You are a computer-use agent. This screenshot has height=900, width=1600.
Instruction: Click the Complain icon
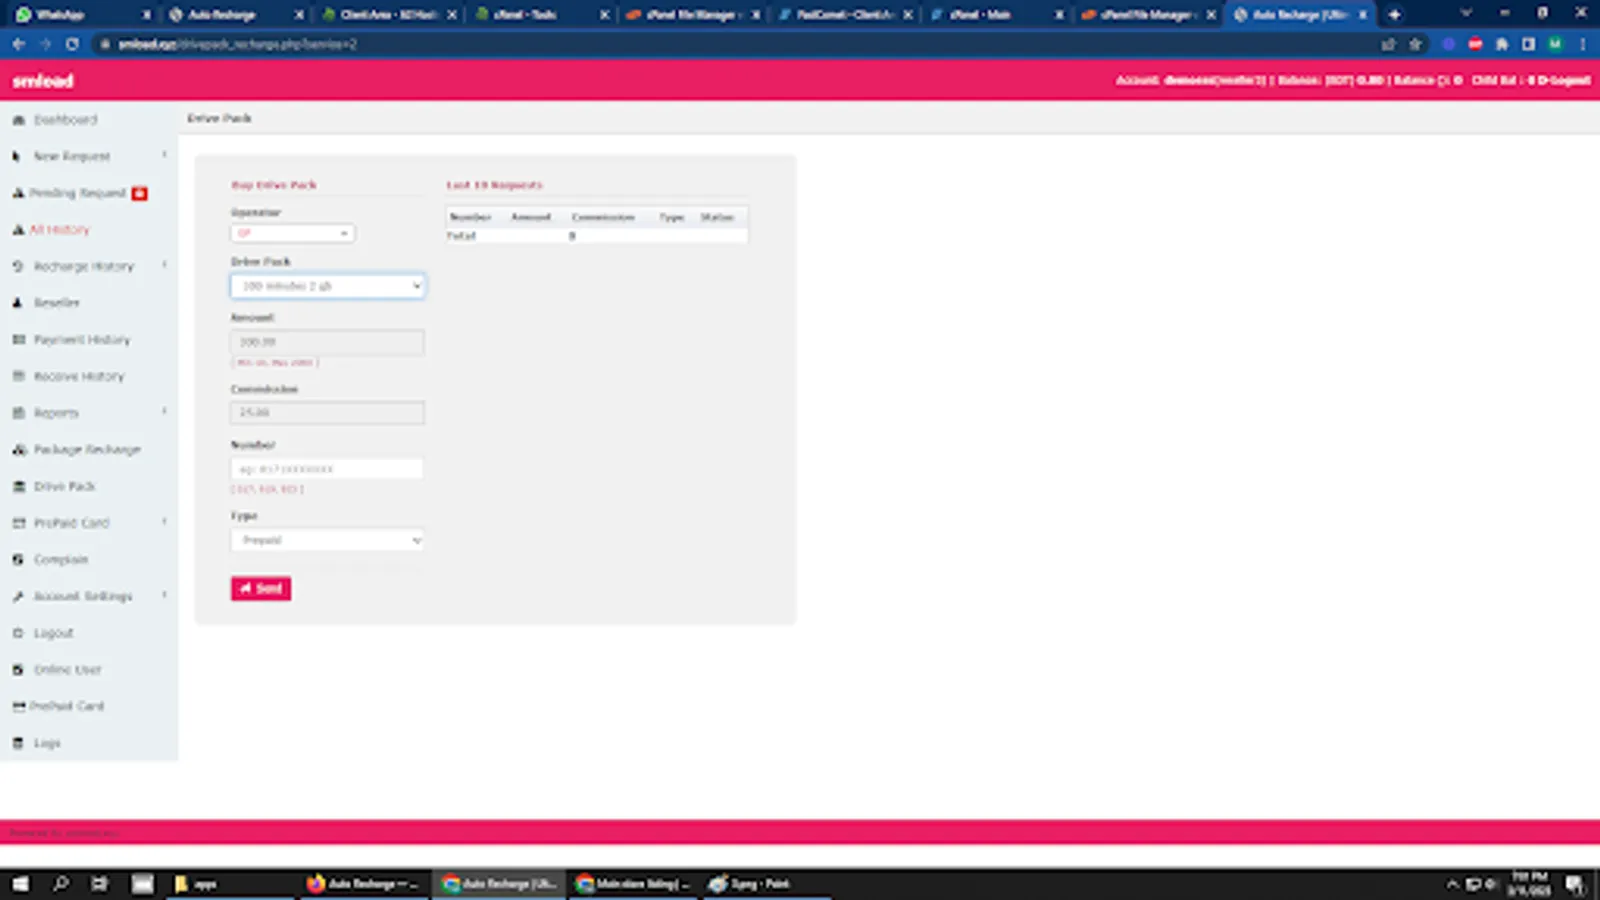(18, 560)
